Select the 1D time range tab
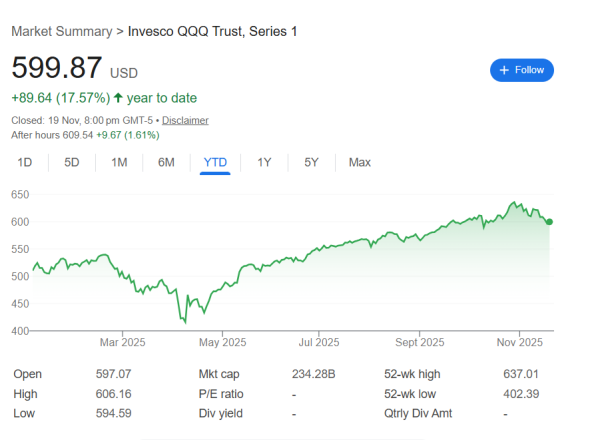 pyautogui.click(x=25, y=162)
